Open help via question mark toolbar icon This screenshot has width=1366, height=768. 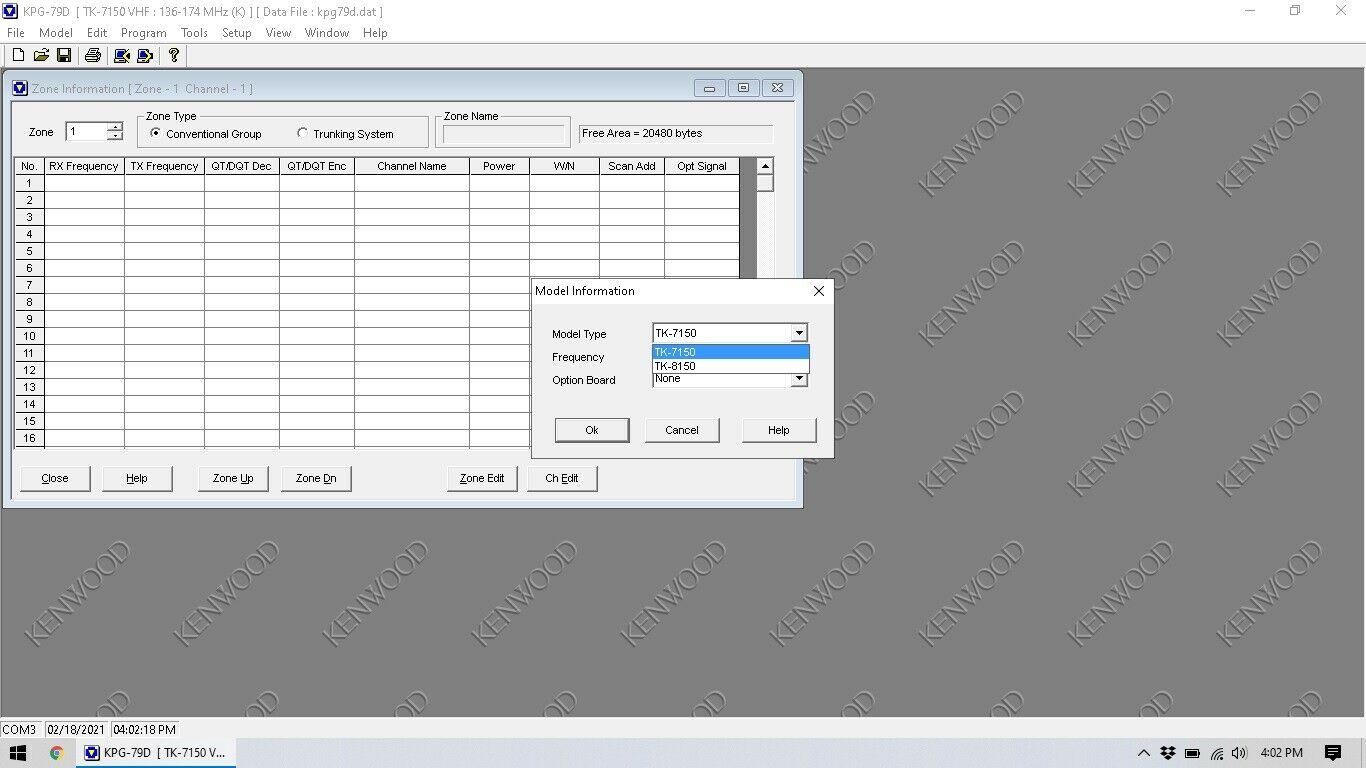(174, 56)
